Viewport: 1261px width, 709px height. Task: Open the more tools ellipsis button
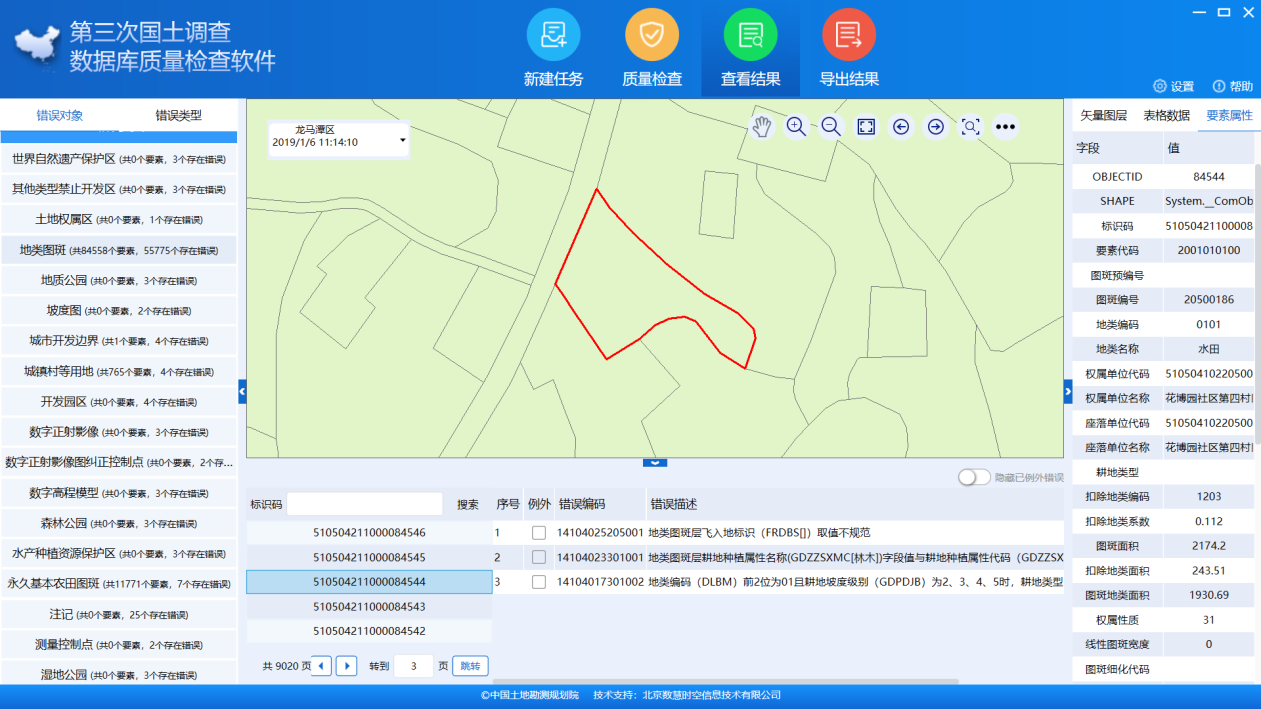1005,127
